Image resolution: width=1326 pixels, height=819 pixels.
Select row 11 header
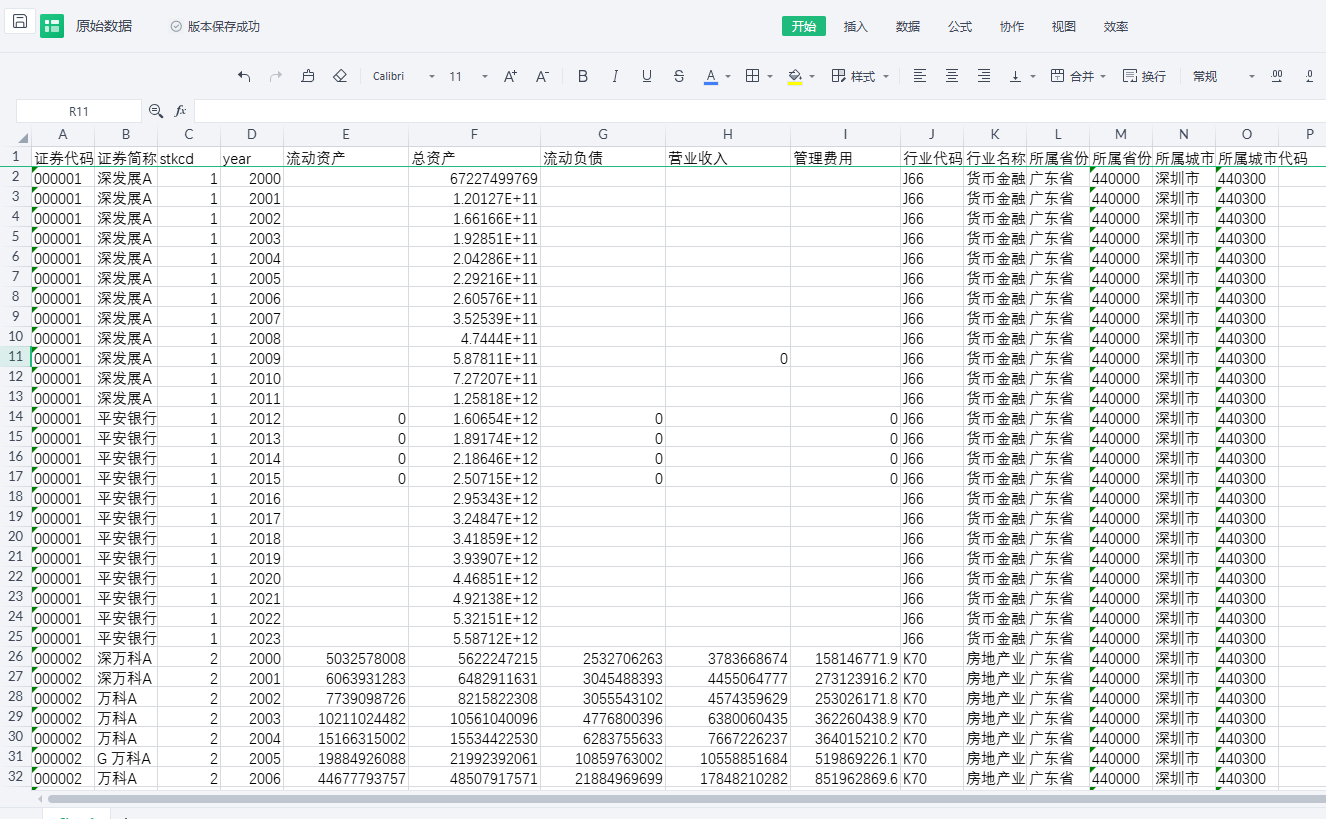pyautogui.click(x=16, y=357)
